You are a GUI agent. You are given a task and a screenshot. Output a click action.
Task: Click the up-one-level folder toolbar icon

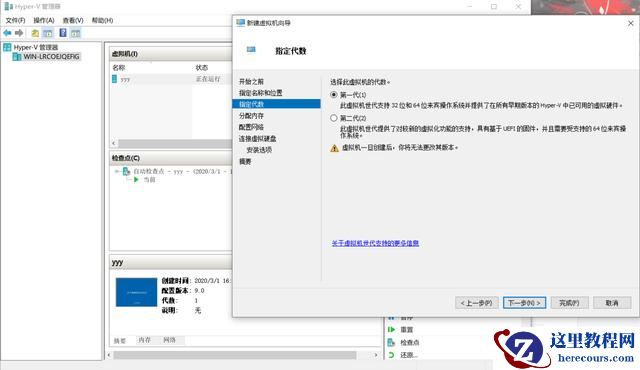[35, 33]
